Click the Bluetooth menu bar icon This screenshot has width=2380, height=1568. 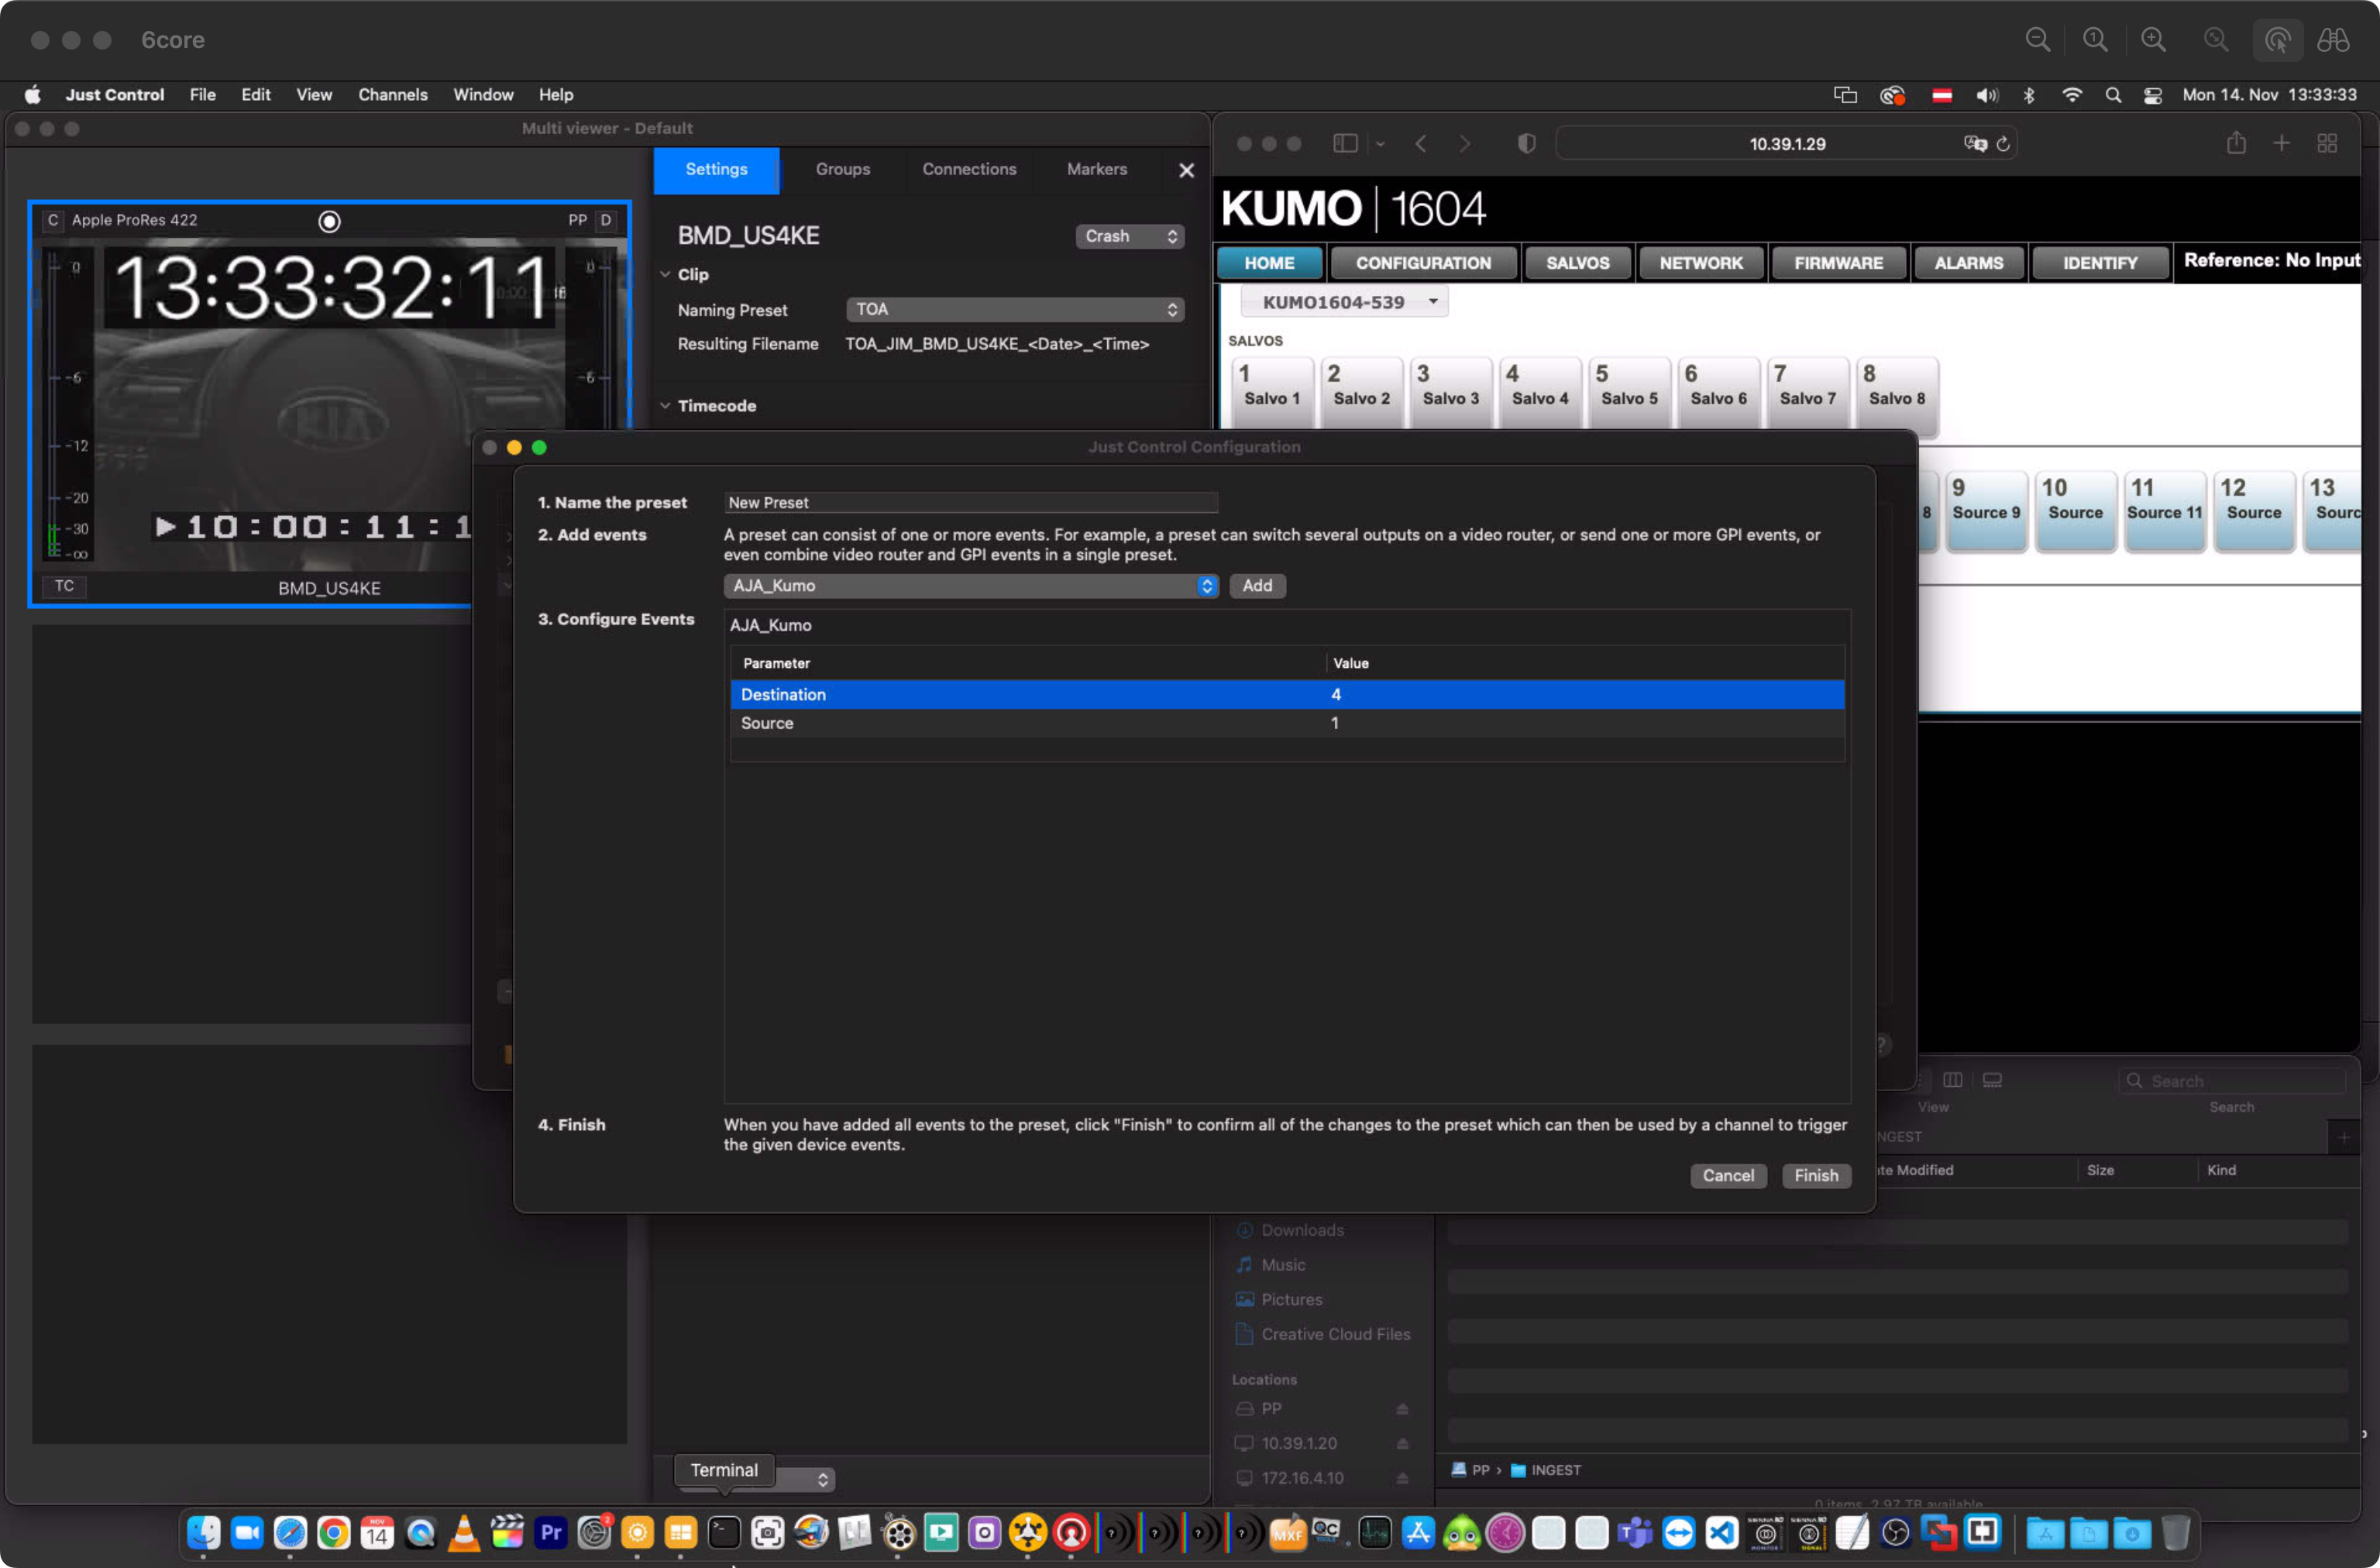2029,95
